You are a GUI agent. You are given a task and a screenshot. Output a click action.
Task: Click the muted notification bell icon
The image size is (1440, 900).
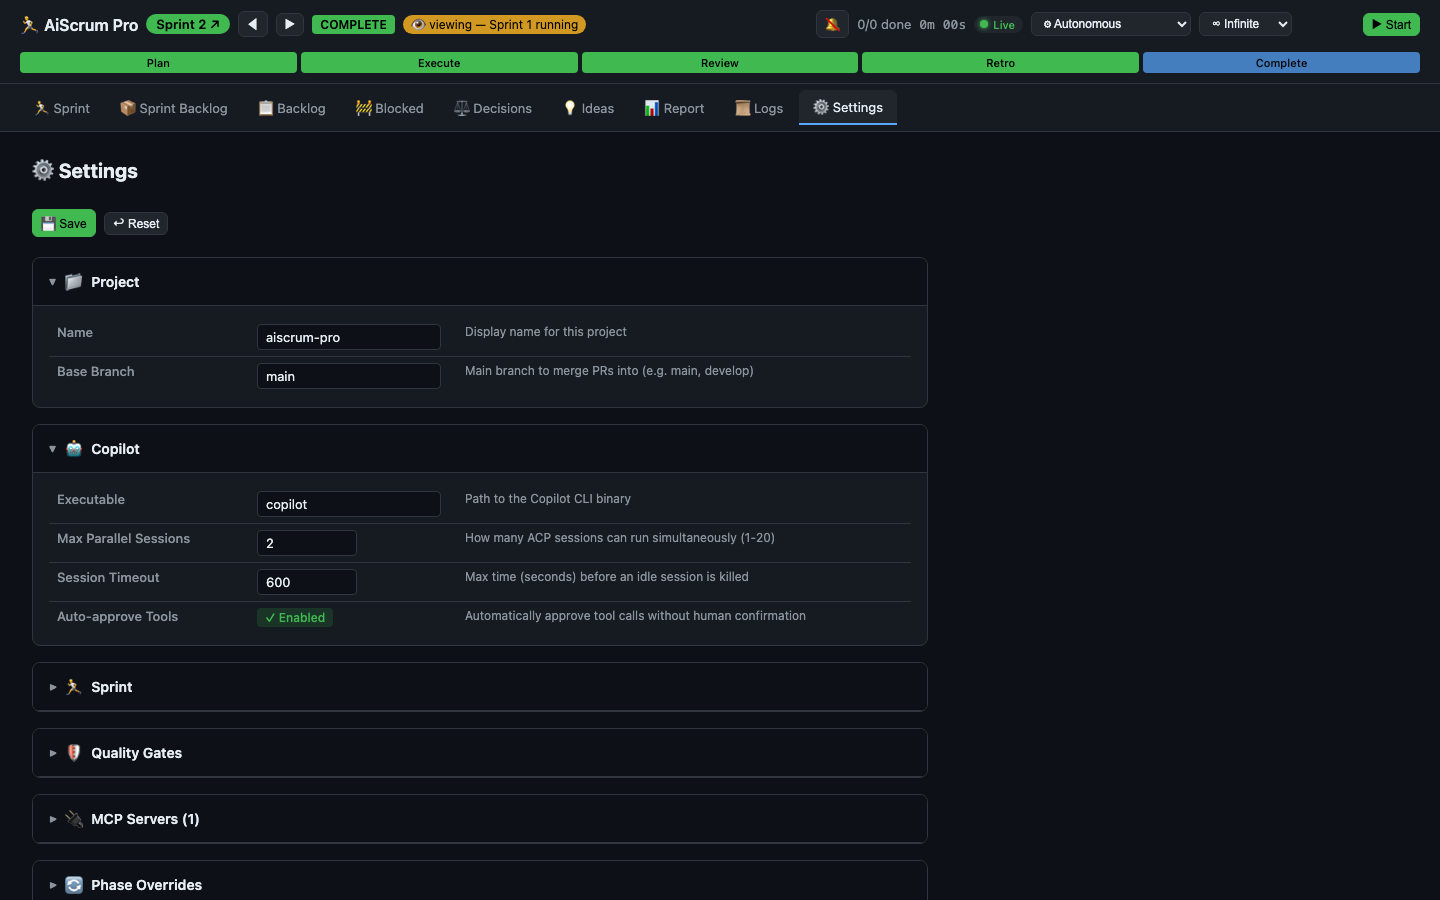(x=832, y=24)
